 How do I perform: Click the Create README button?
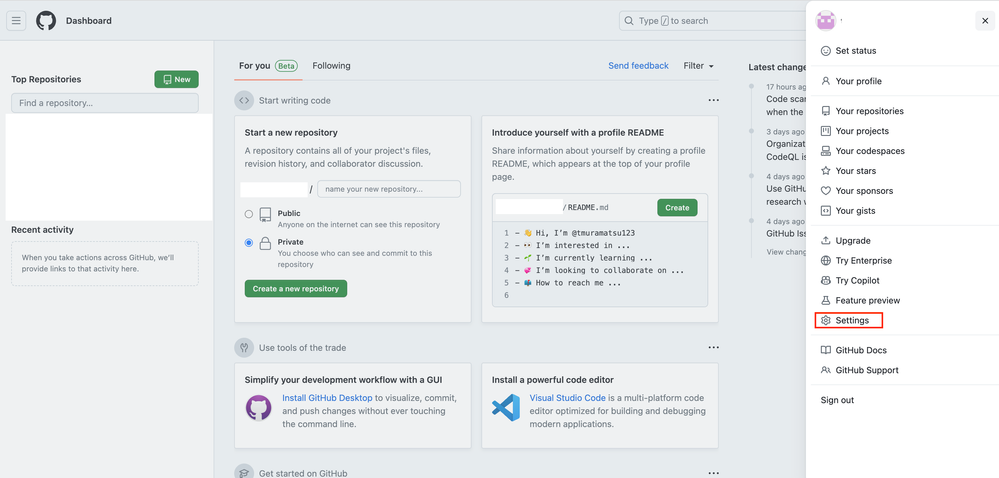(677, 208)
